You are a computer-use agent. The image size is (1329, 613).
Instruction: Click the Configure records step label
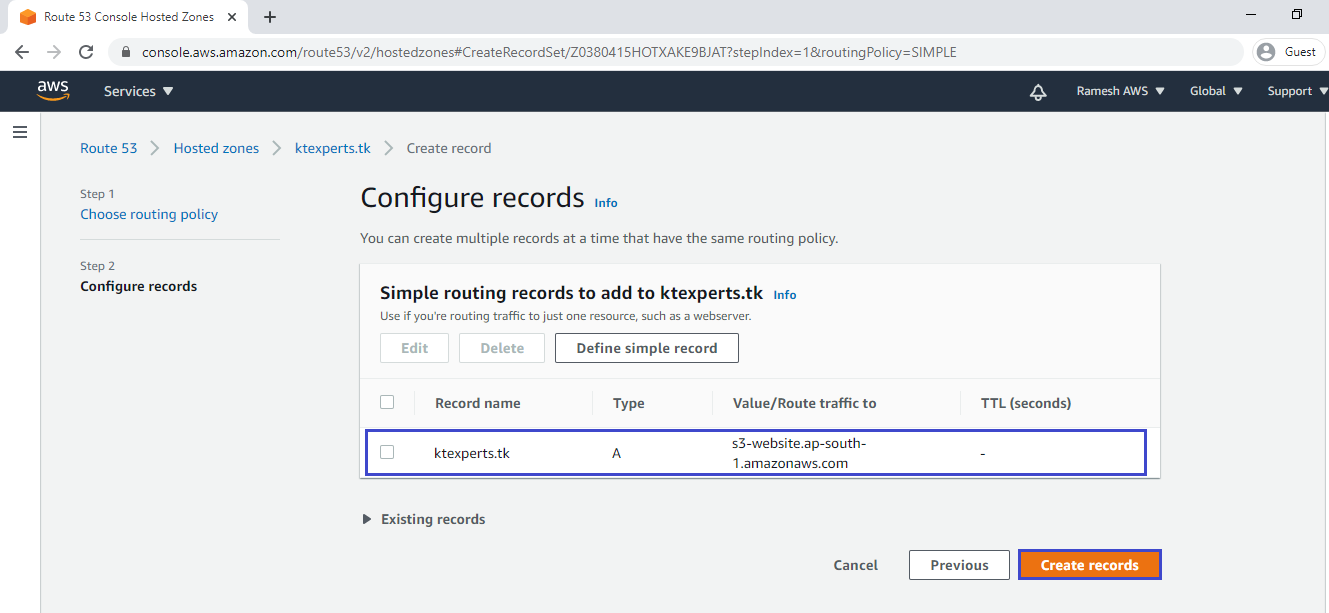(x=139, y=286)
